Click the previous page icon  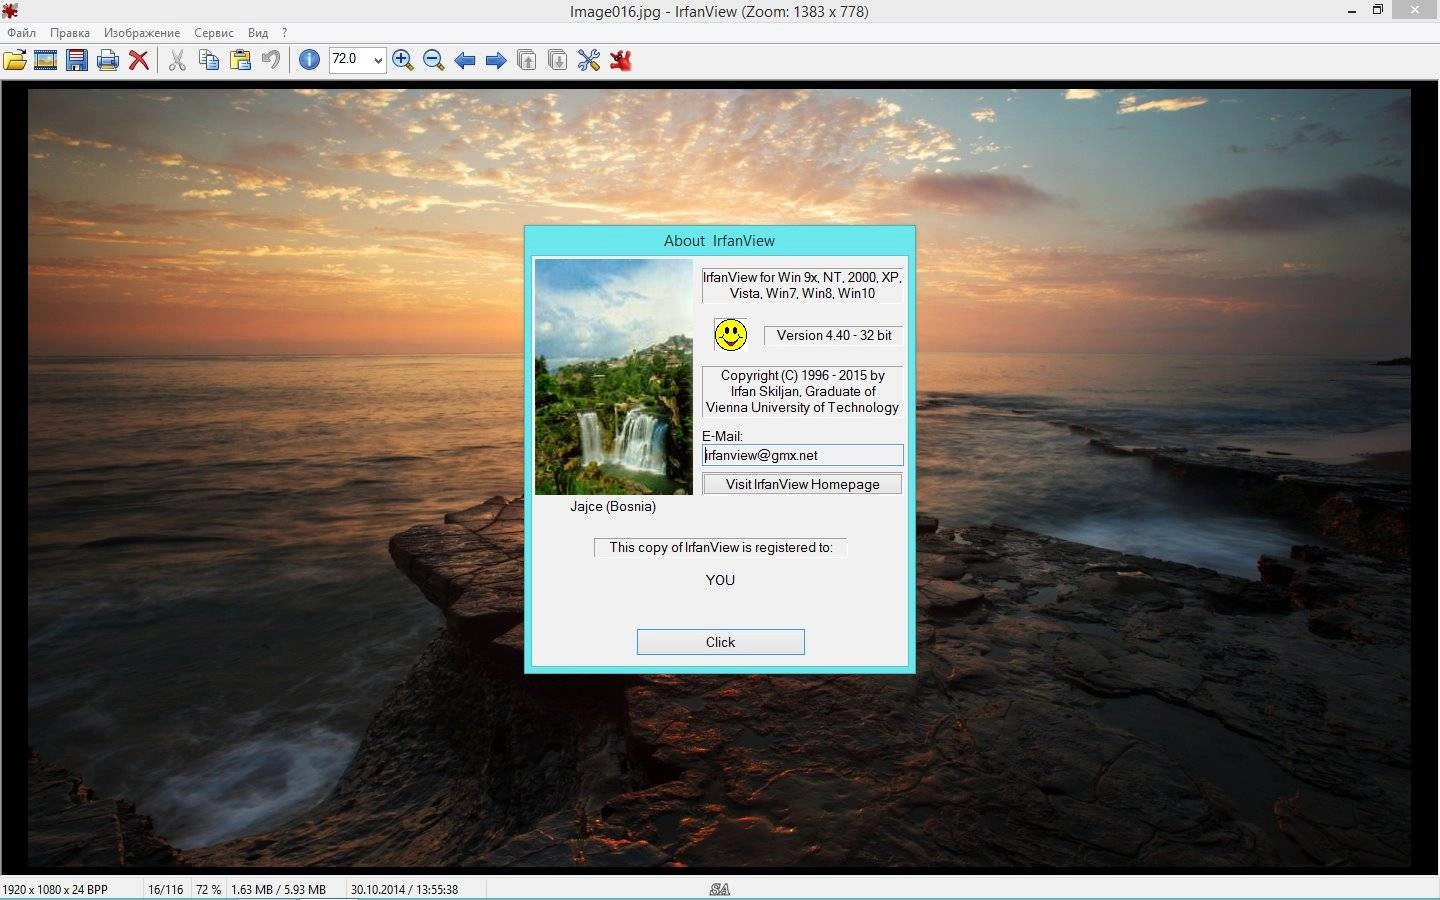tap(526, 60)
